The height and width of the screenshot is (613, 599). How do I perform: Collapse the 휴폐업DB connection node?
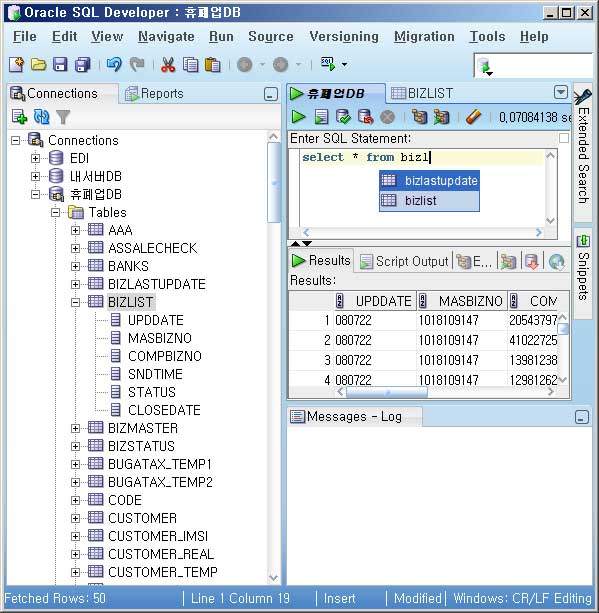point(35,194)
